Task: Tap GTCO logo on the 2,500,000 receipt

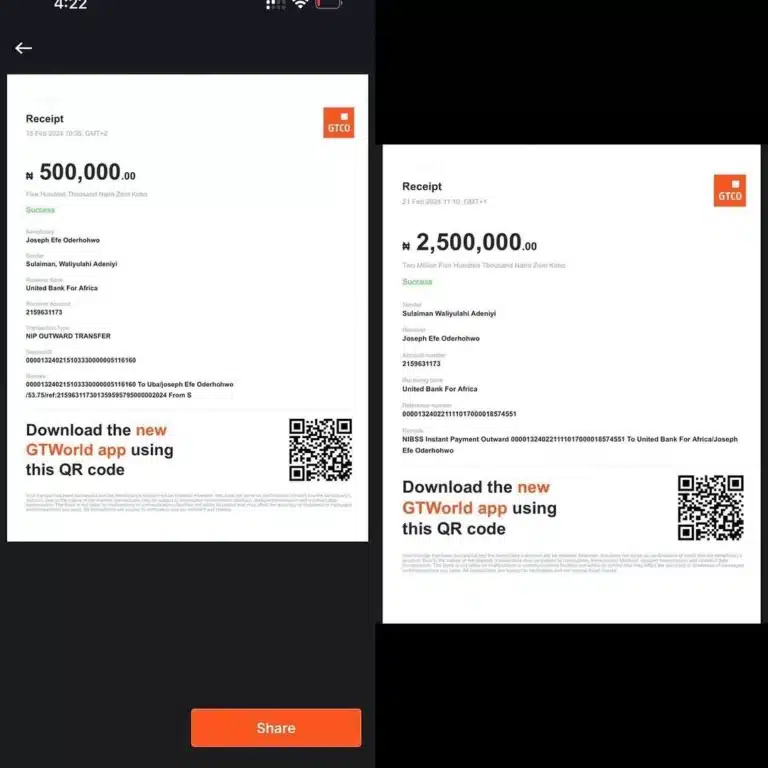Action: (729, 191)
